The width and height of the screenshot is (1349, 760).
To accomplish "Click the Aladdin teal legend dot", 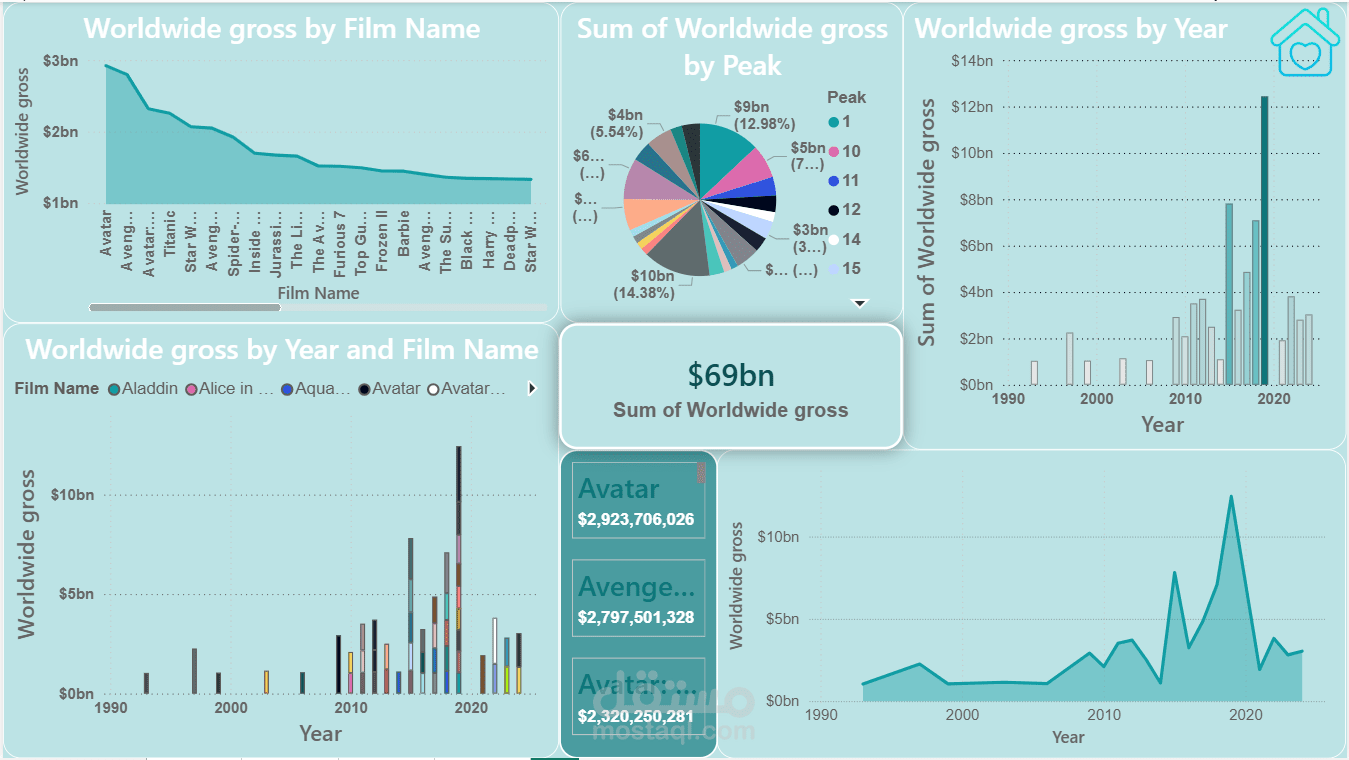I will coord(112,388).
